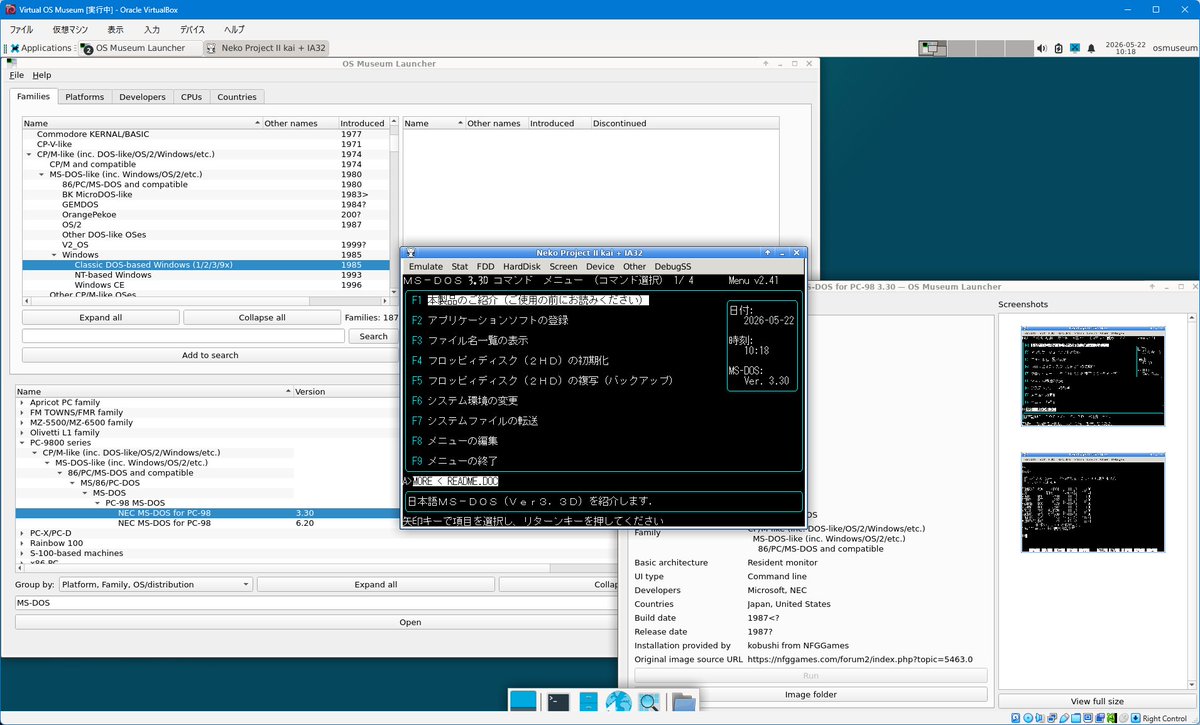The height and width of the screenshot is (725, 1200).
Task: Click the Right Control host key indicator
Action: pos(1164,718)
